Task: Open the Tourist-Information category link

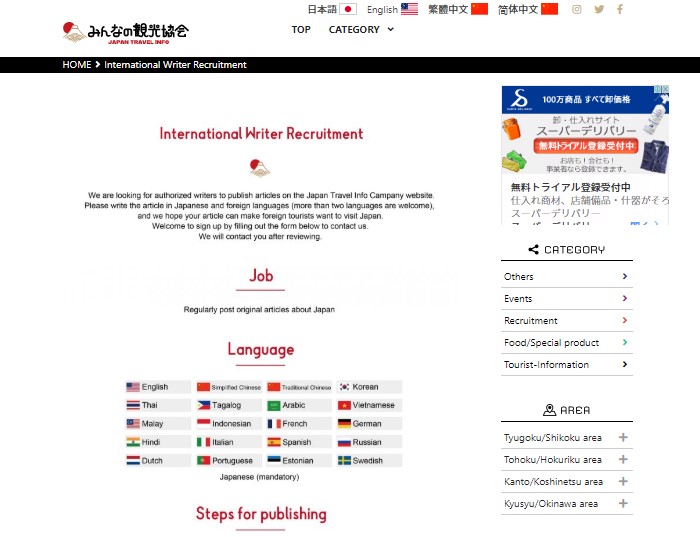Action: click(x=546, y=365)
